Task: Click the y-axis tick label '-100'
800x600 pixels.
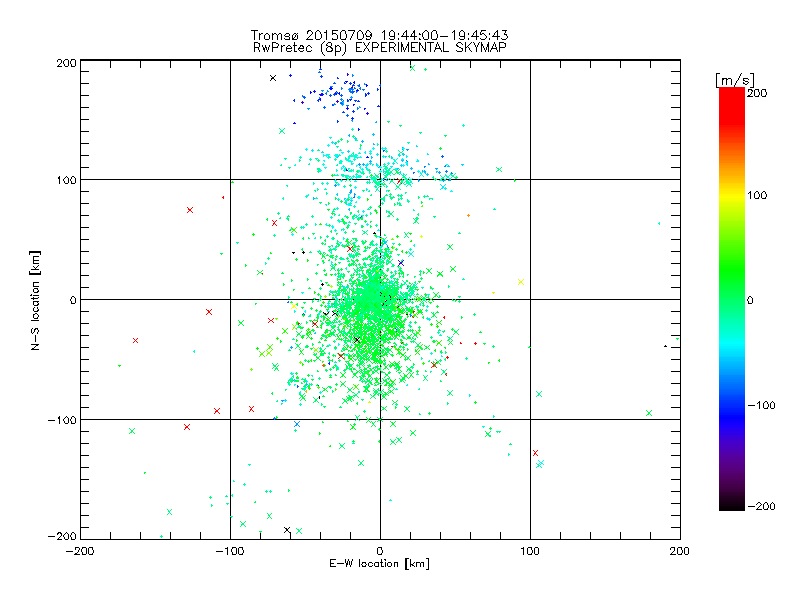Action: pos(62,420)
